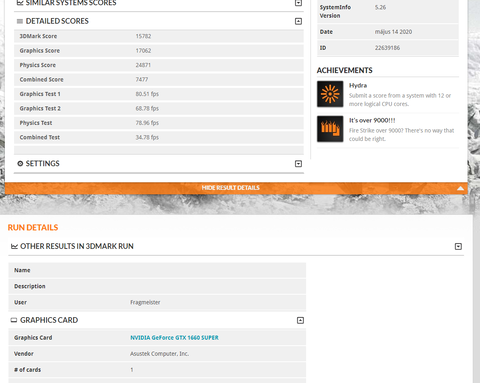Select Physics Test value 78.96 fps
This screenshot has width=480, height=383.
point(147,123)
